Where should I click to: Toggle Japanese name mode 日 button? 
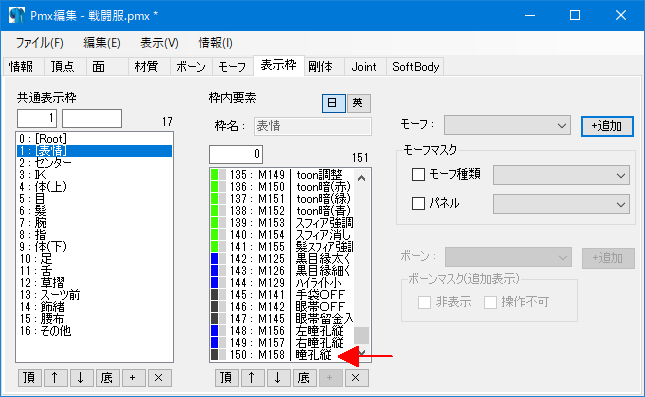(x=334, y=103)
